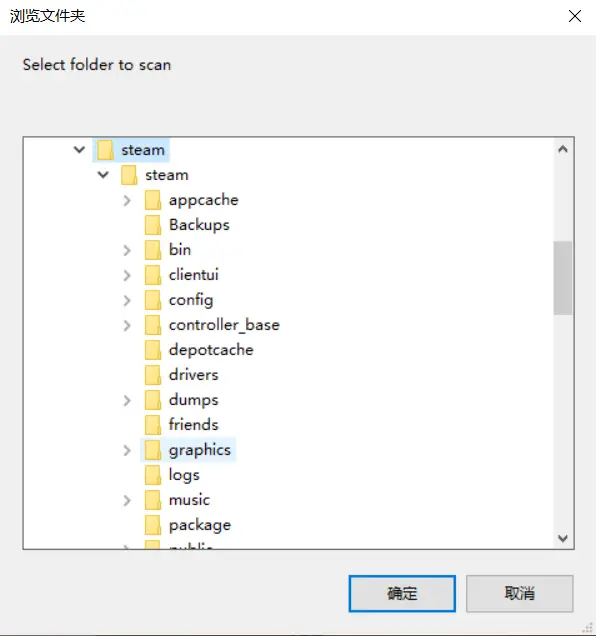Click the folder tree scrollbar thumb
596x636 pixels.
[x=563, y=278]
